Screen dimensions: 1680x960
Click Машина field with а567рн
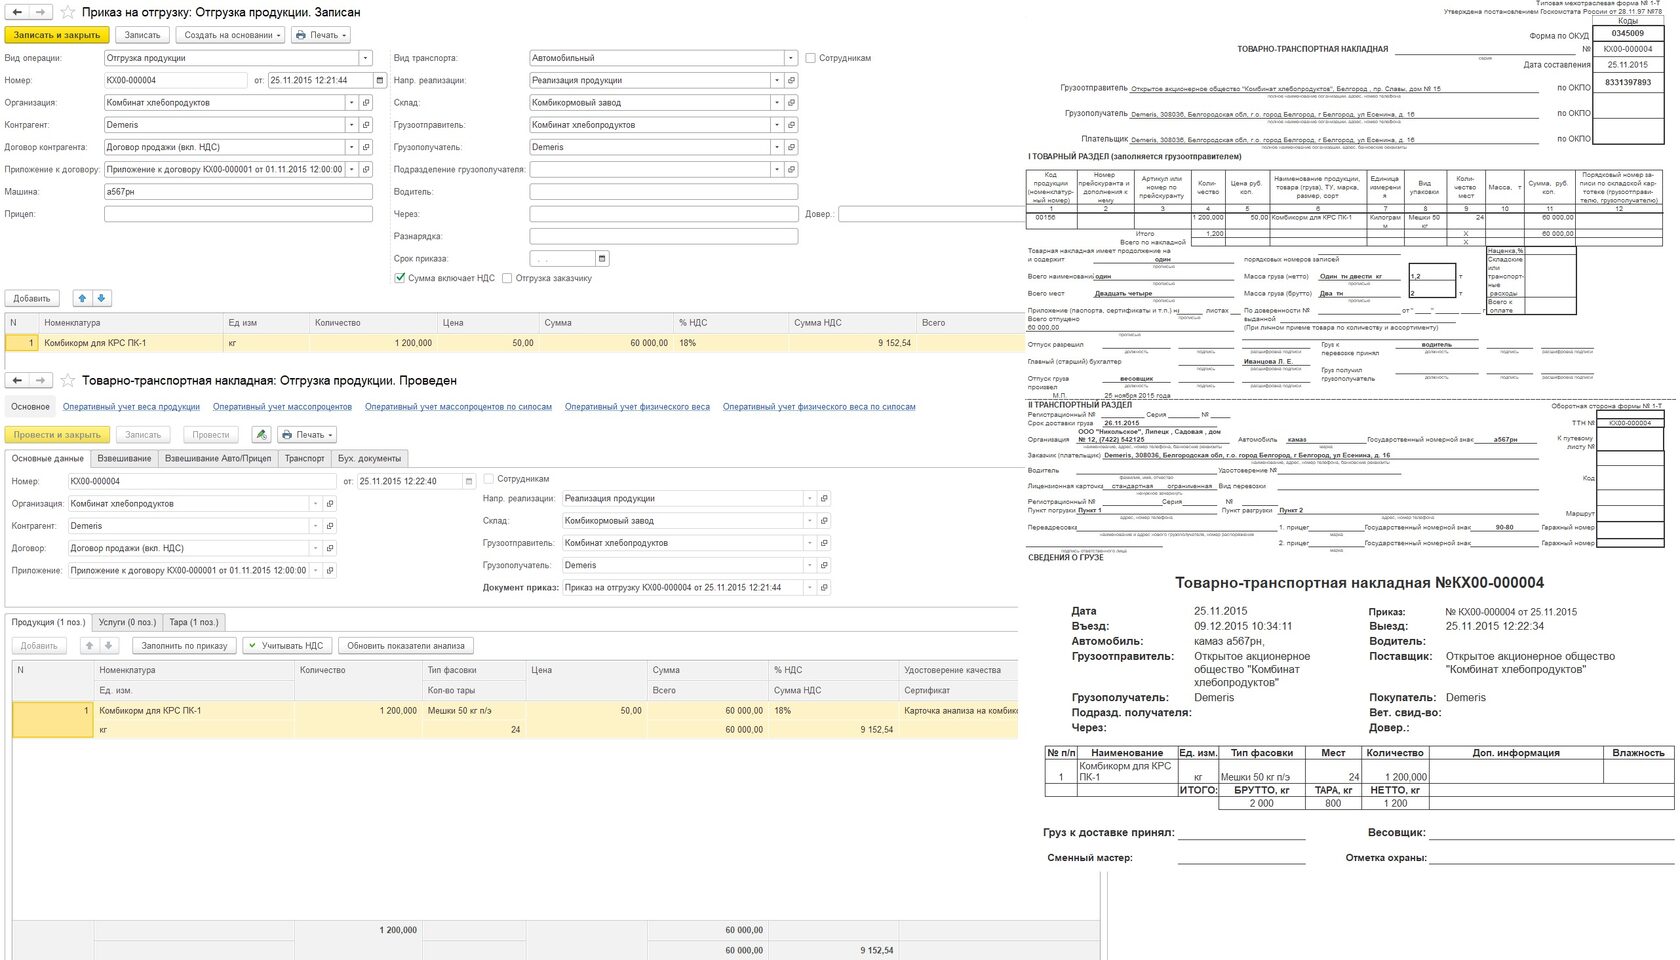pos(238,192)
